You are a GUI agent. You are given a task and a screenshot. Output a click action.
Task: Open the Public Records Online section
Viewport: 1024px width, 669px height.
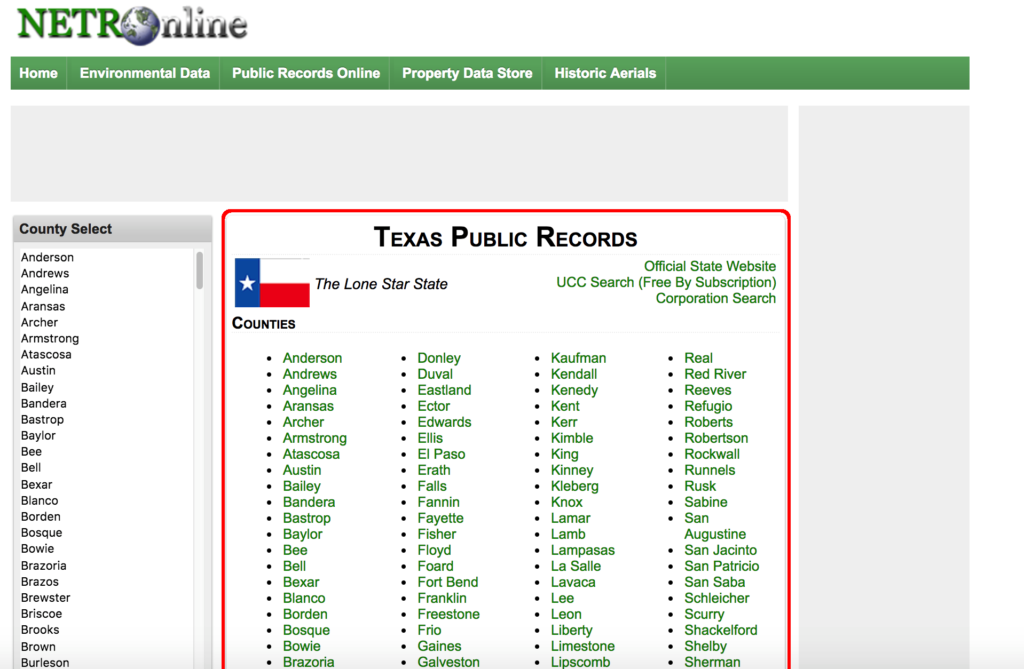pyautogui.click(x=305, y=73)
